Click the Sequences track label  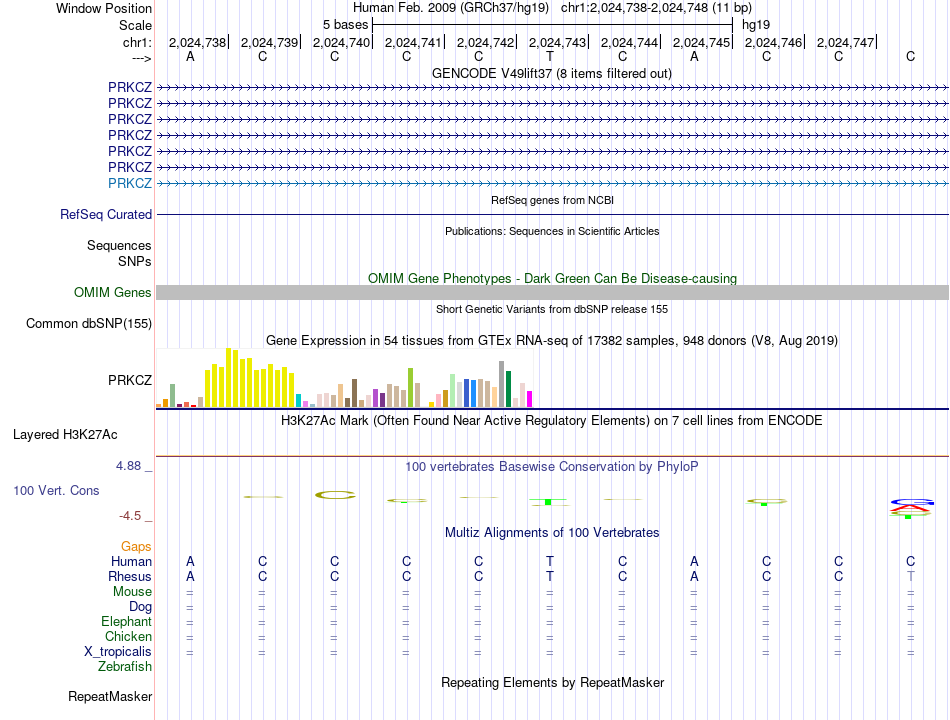point(119,245)
